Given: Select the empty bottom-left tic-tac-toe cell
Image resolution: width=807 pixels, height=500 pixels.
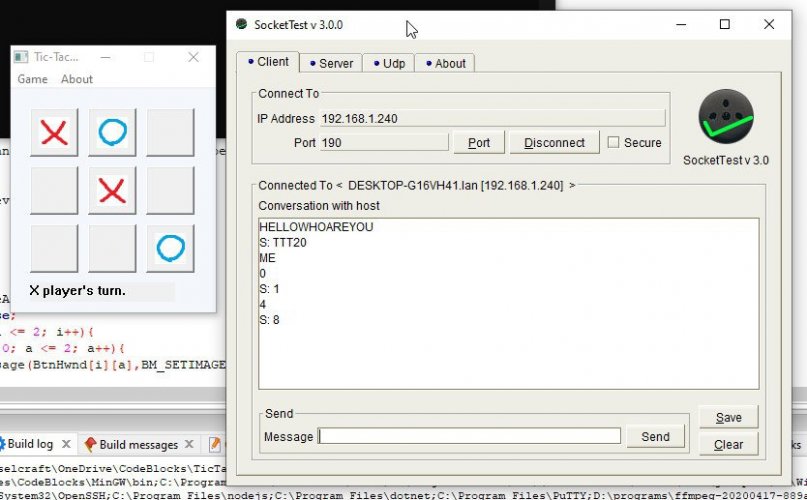Looking at the screenshot, I should click(54, 248).
